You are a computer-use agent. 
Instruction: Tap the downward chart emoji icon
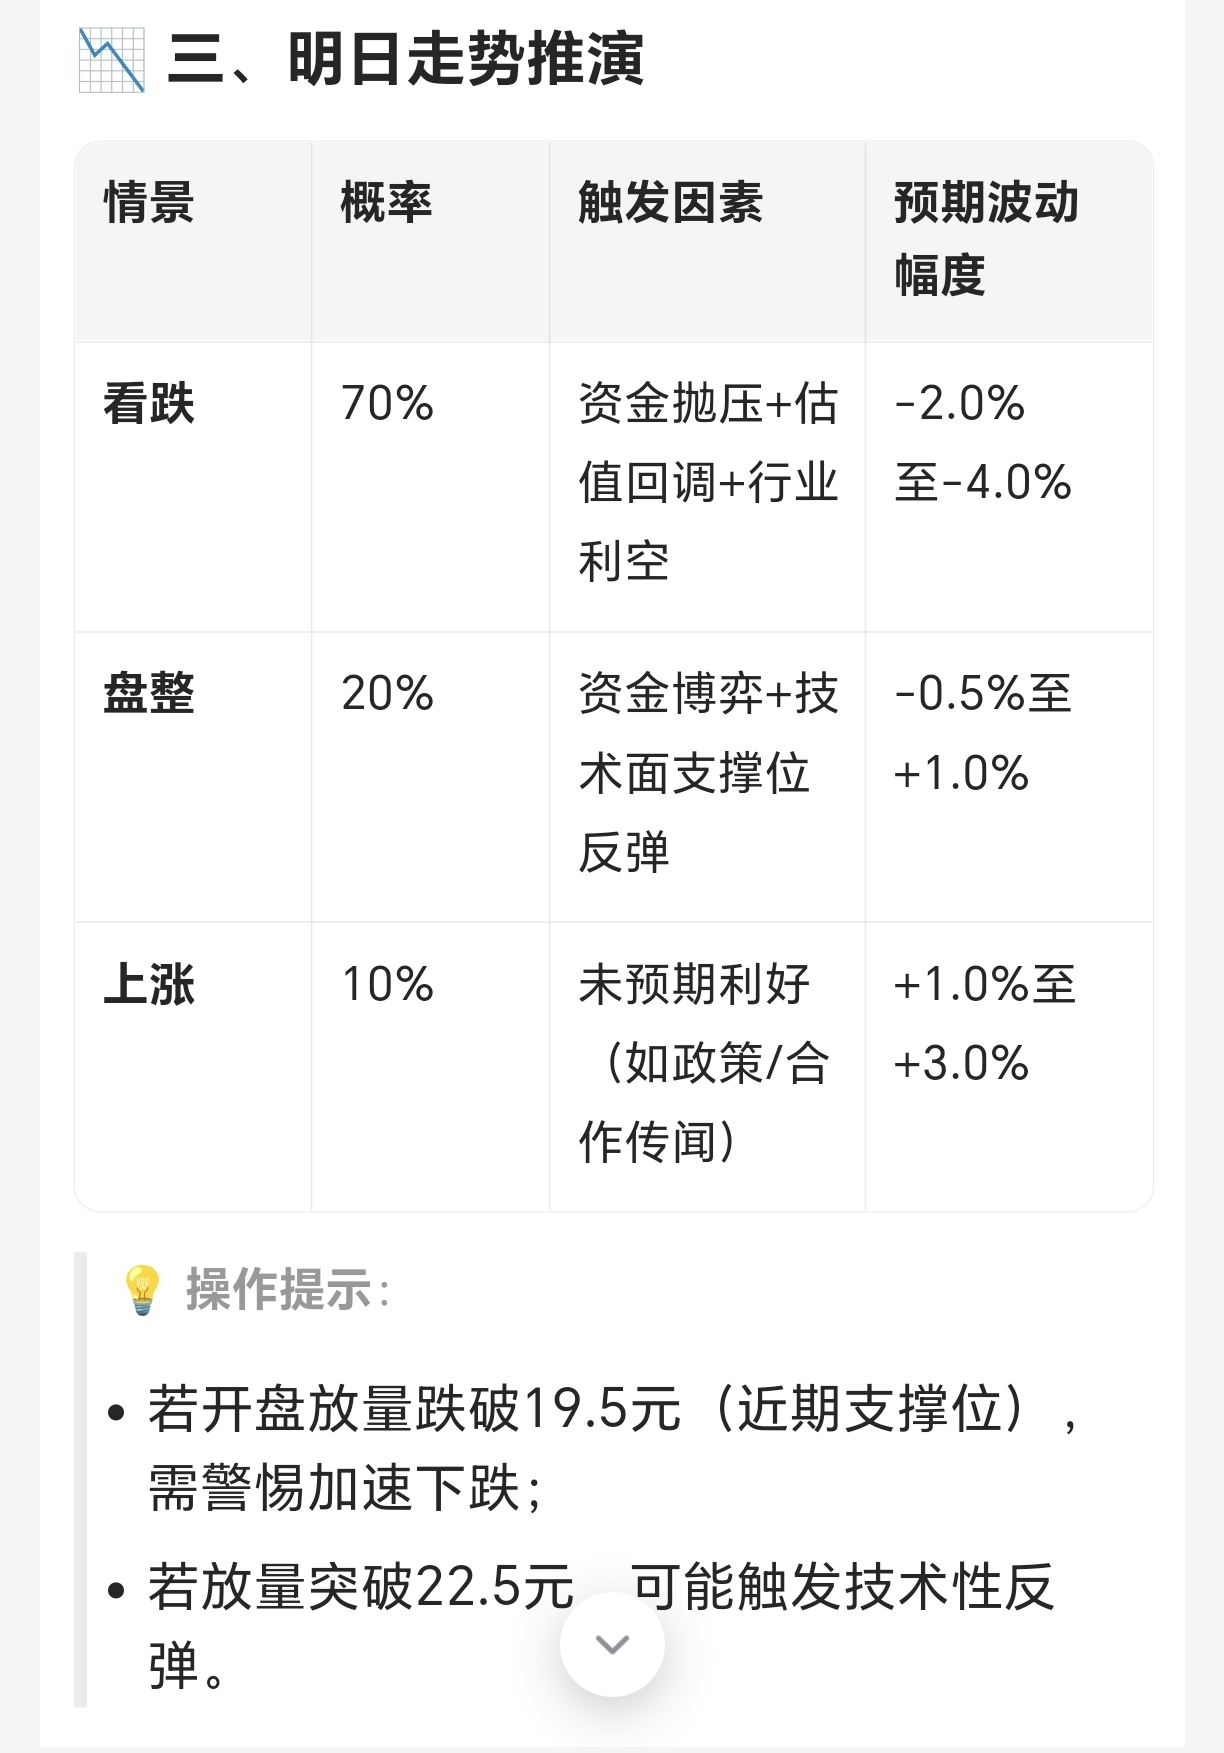[111, 60]
